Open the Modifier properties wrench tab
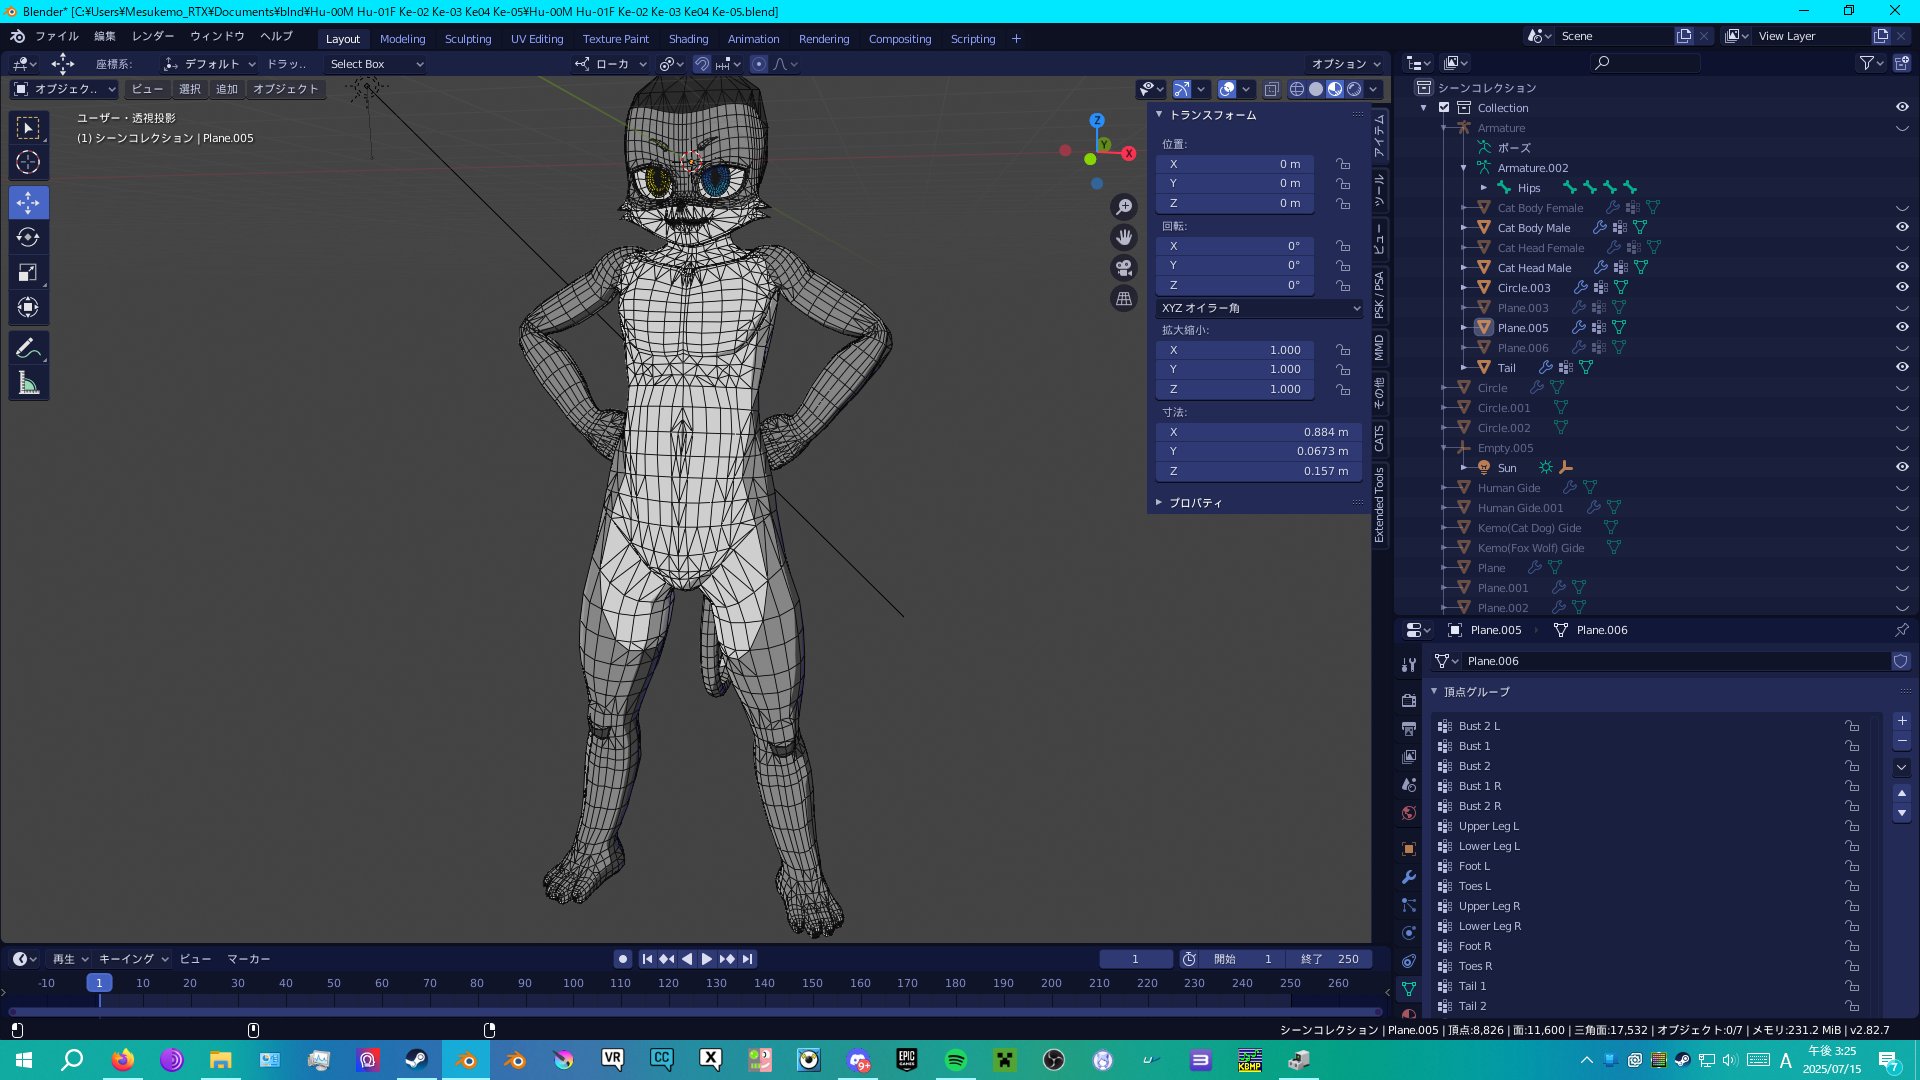This screenshot has height=1080, width=1920. [x=1409, y=877]
